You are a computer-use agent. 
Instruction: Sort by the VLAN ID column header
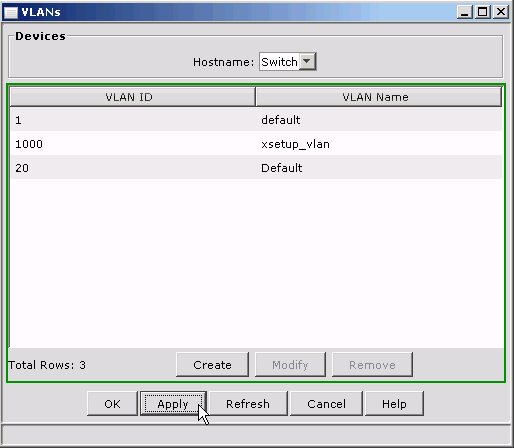coord(133,97)
